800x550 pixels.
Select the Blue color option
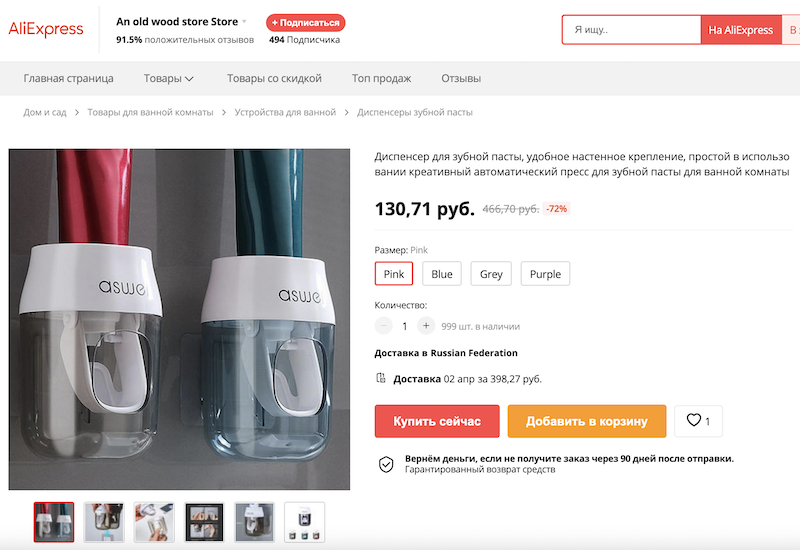[x=442, y=274]
